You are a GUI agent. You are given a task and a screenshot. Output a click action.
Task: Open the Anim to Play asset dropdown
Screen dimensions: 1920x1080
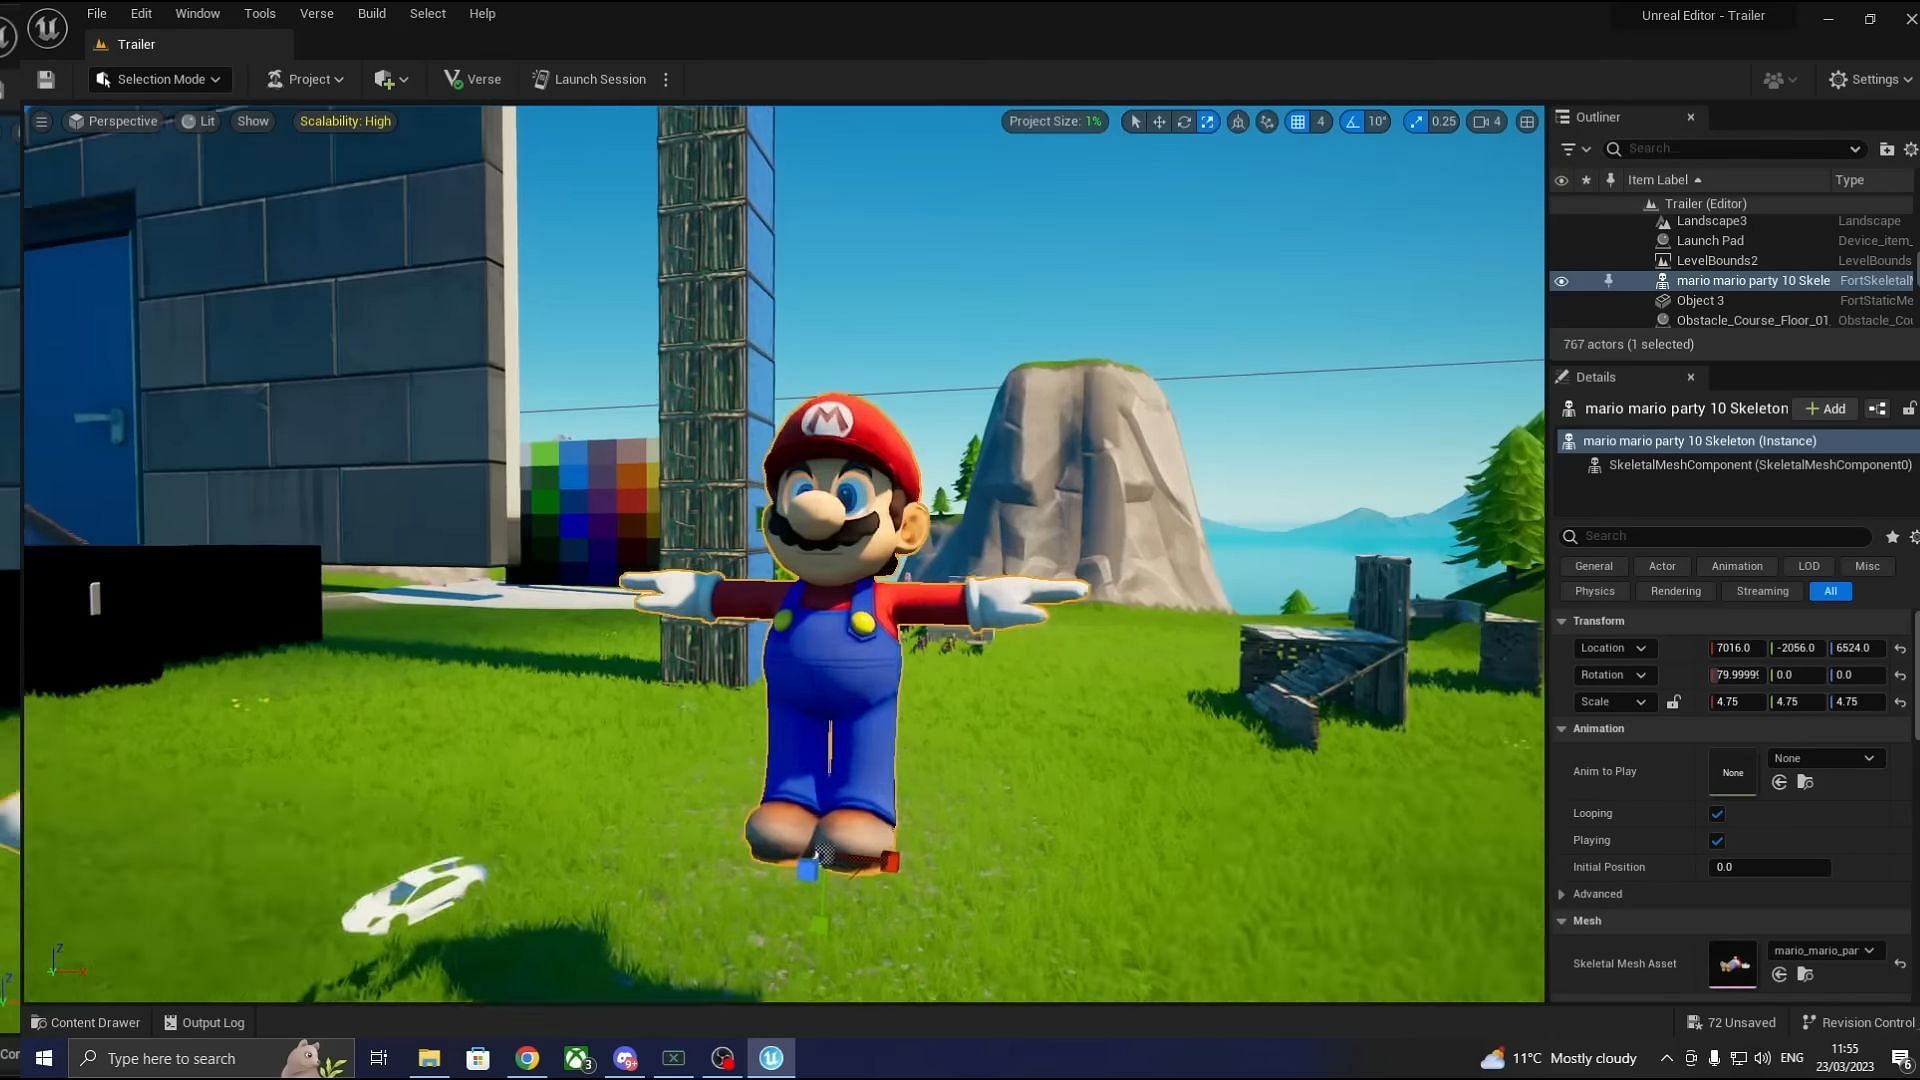coord(1825,759)
